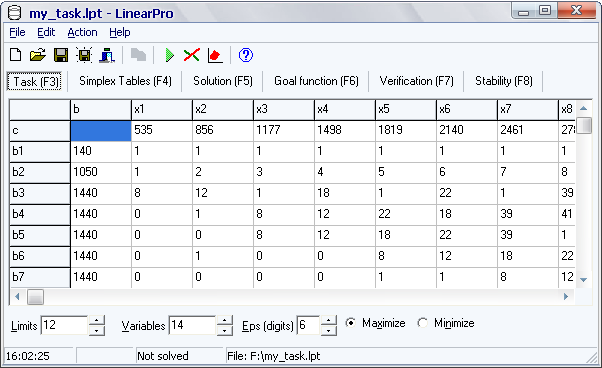Select the cell with value 2140 in row c

(467, 130)
